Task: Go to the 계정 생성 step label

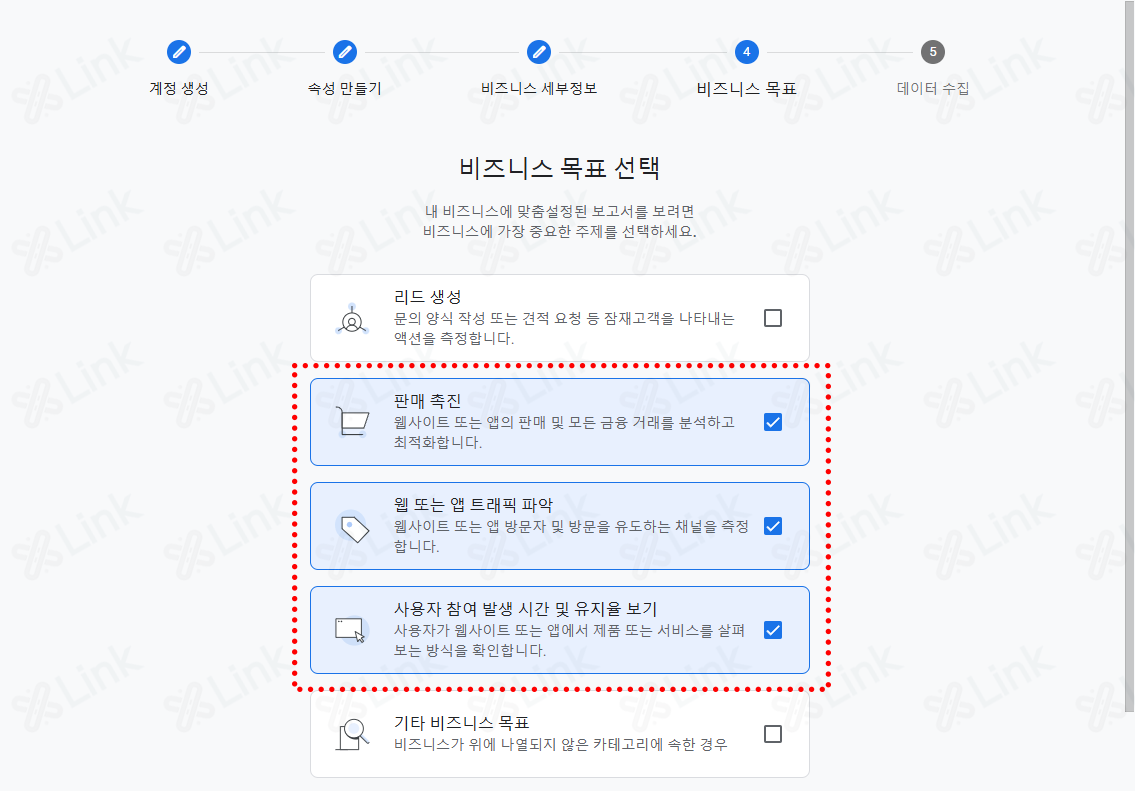Action: pyautogui.click(x=179, y=88)
